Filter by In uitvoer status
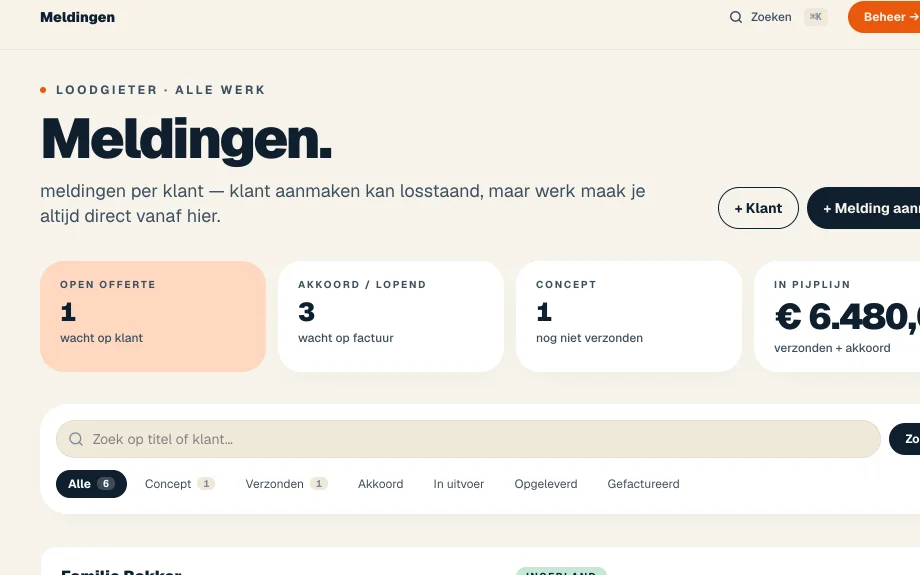This screenshot has height=575, width=920. 459,484
